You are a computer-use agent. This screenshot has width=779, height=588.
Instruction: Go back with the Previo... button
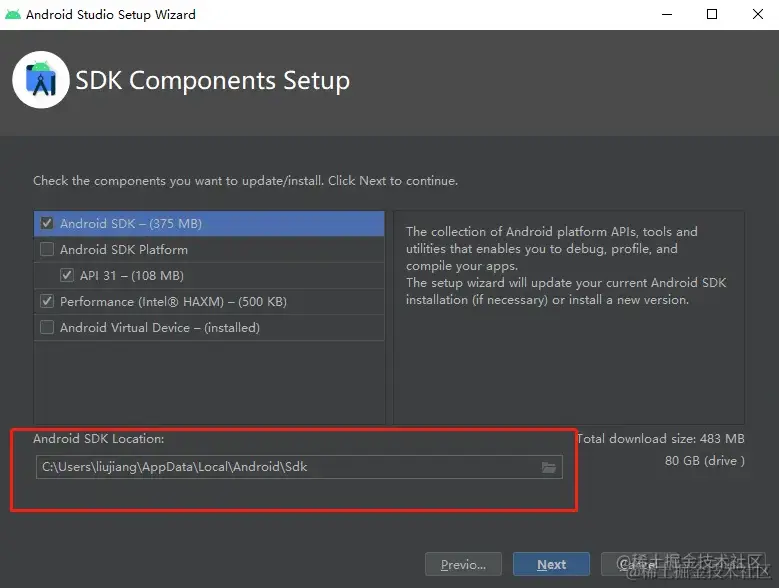pyautogui.click(x=463, y=564)
